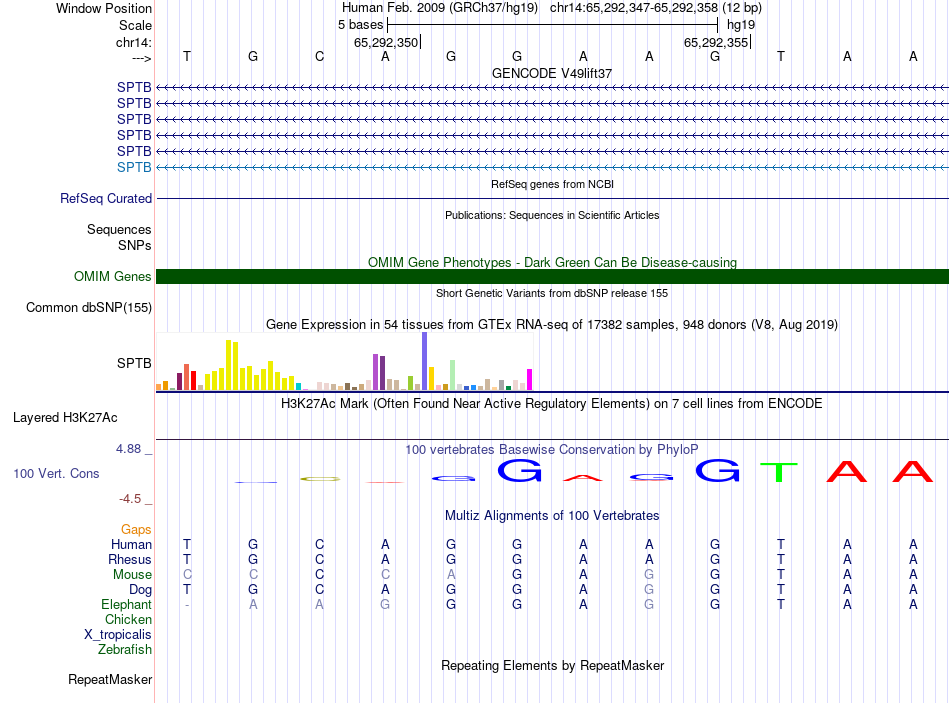The width and height of the screenshot is (950, 703).
Task: Select the Zebrafish alignment row label
Action: pos(125,649)
